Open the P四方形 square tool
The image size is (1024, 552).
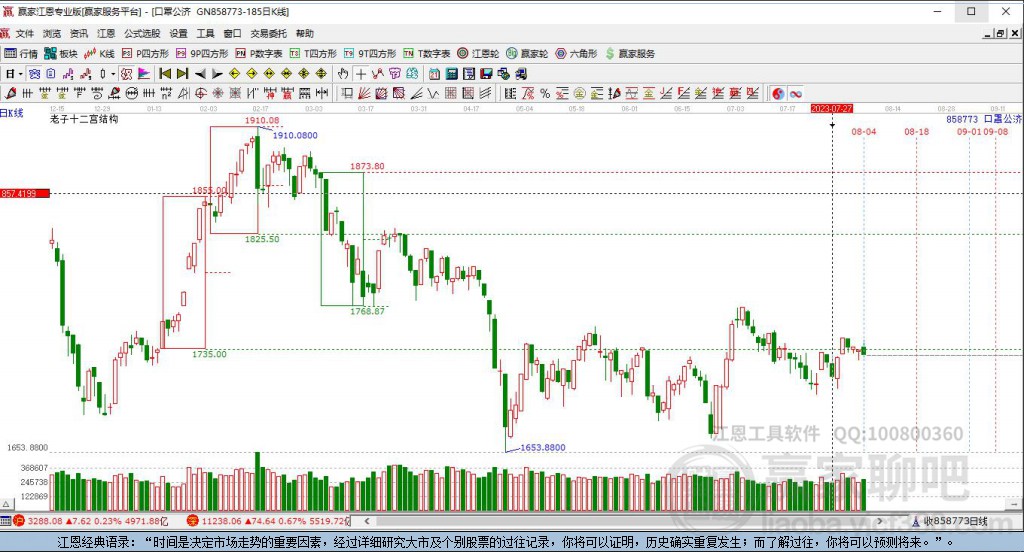pyautogui.click(x=145, y=54)
